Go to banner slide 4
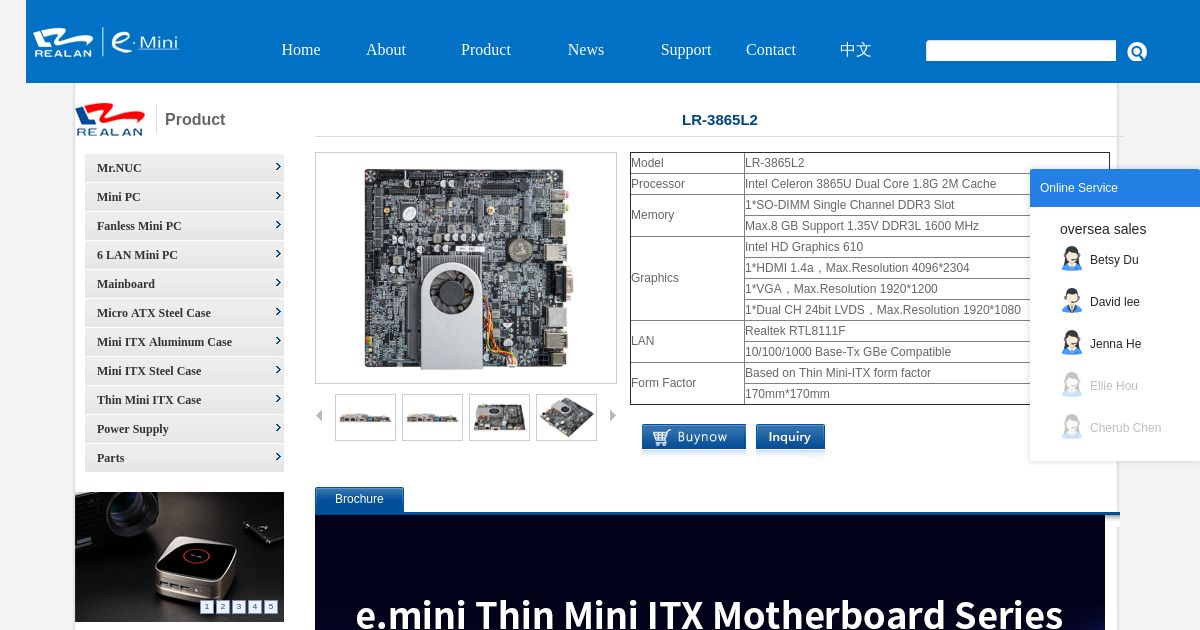1200x630 pixels. 255,607
